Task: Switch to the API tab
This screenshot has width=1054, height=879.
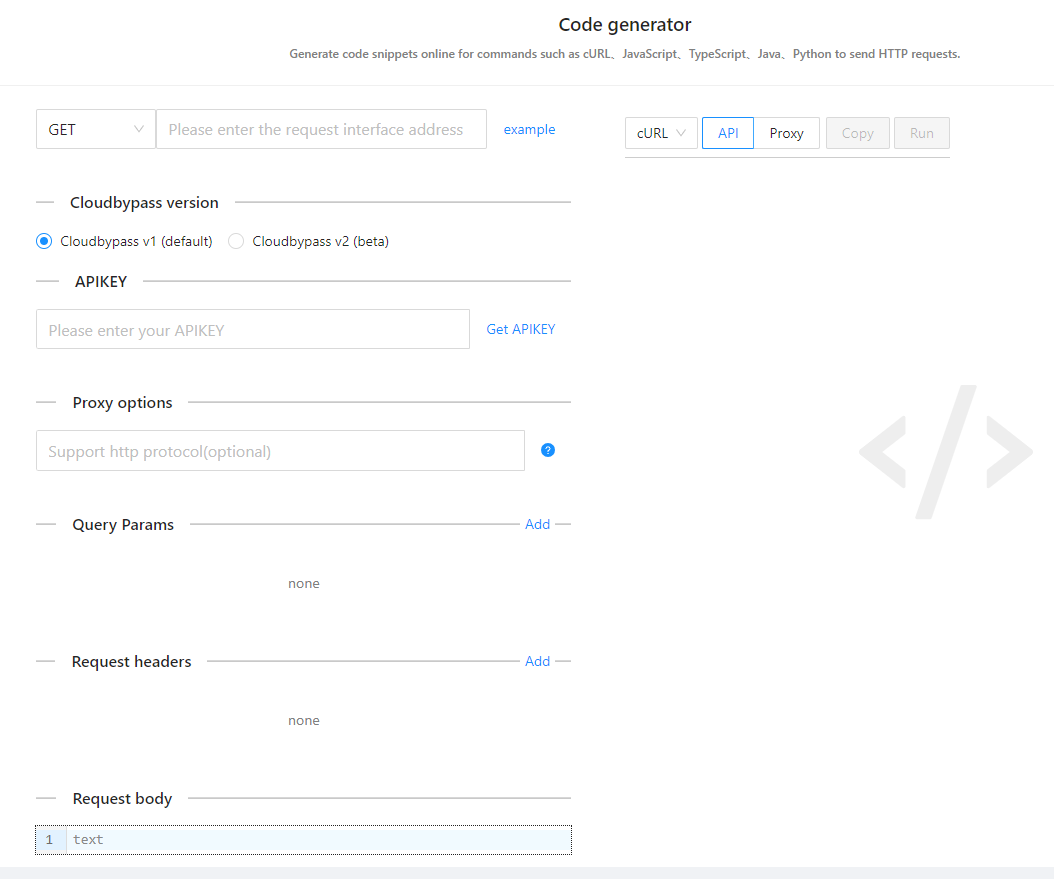Action: (x=728, y=133)
